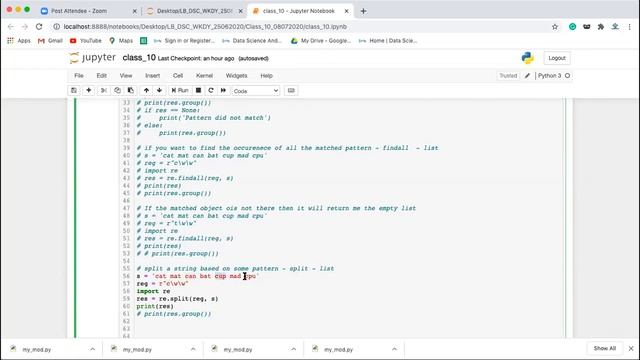The width and height of the screenshot is (640, 360).
Task: Click the localhost address bar
Action: click(x=302, y=27)
